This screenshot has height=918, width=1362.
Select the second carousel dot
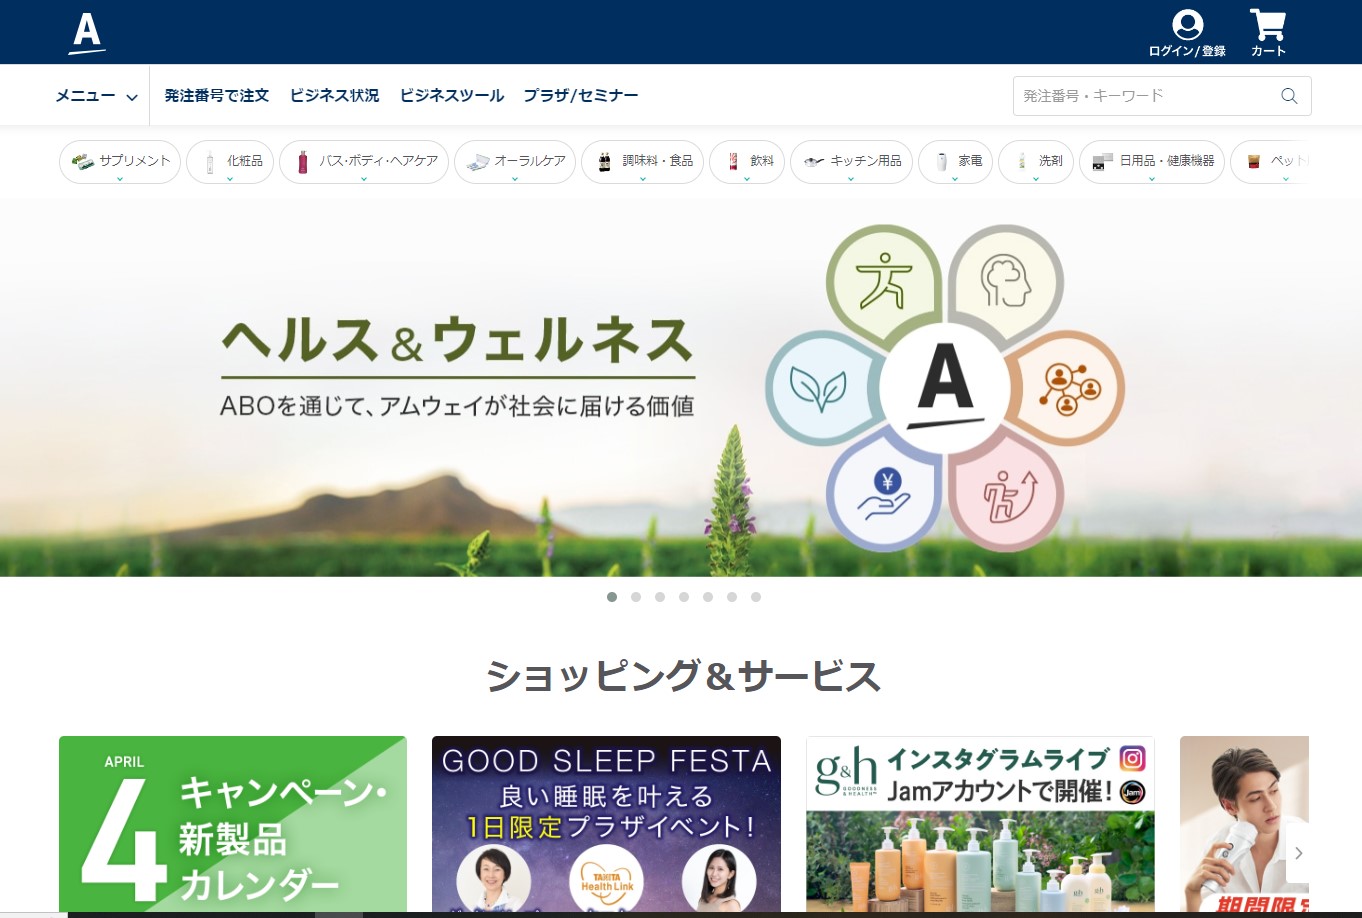636,597
